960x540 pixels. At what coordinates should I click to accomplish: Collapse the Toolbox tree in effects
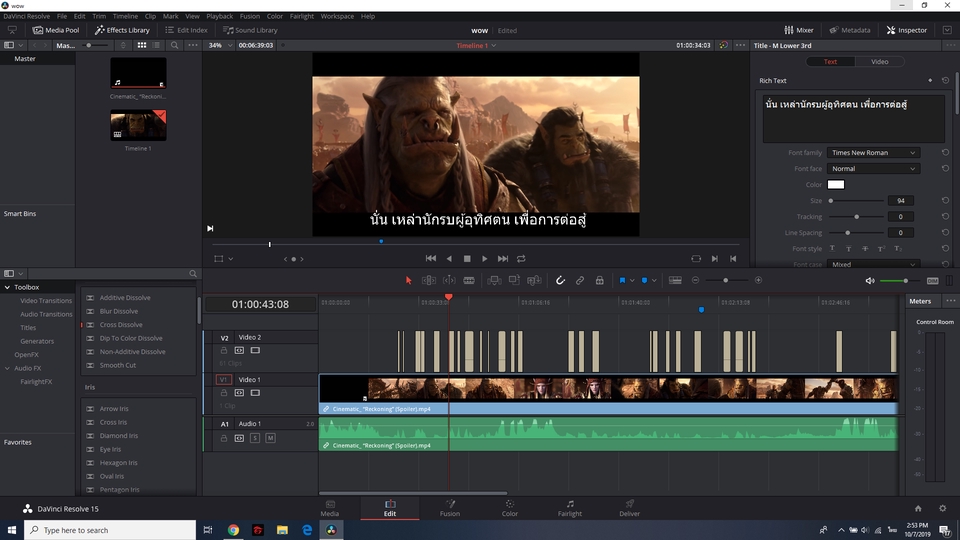pos(8,287)
